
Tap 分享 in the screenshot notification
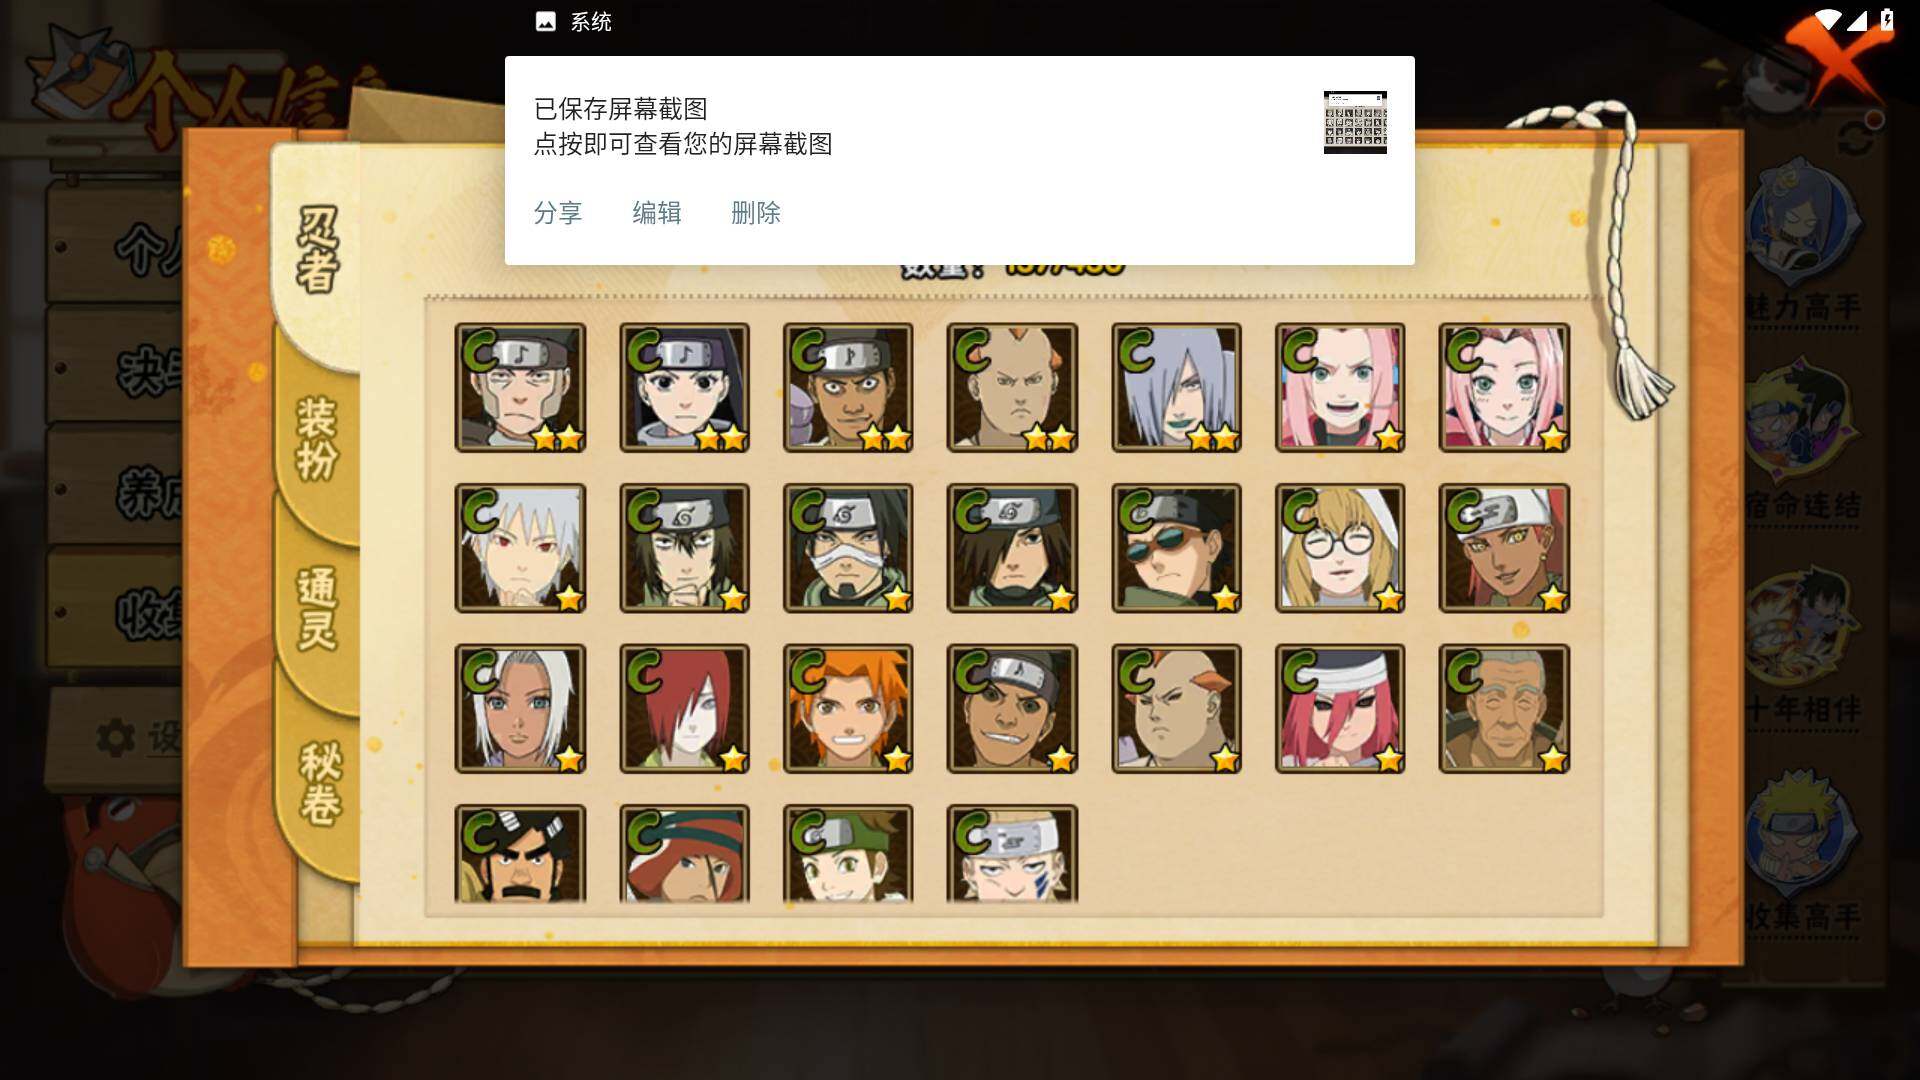tap(558, 213)
